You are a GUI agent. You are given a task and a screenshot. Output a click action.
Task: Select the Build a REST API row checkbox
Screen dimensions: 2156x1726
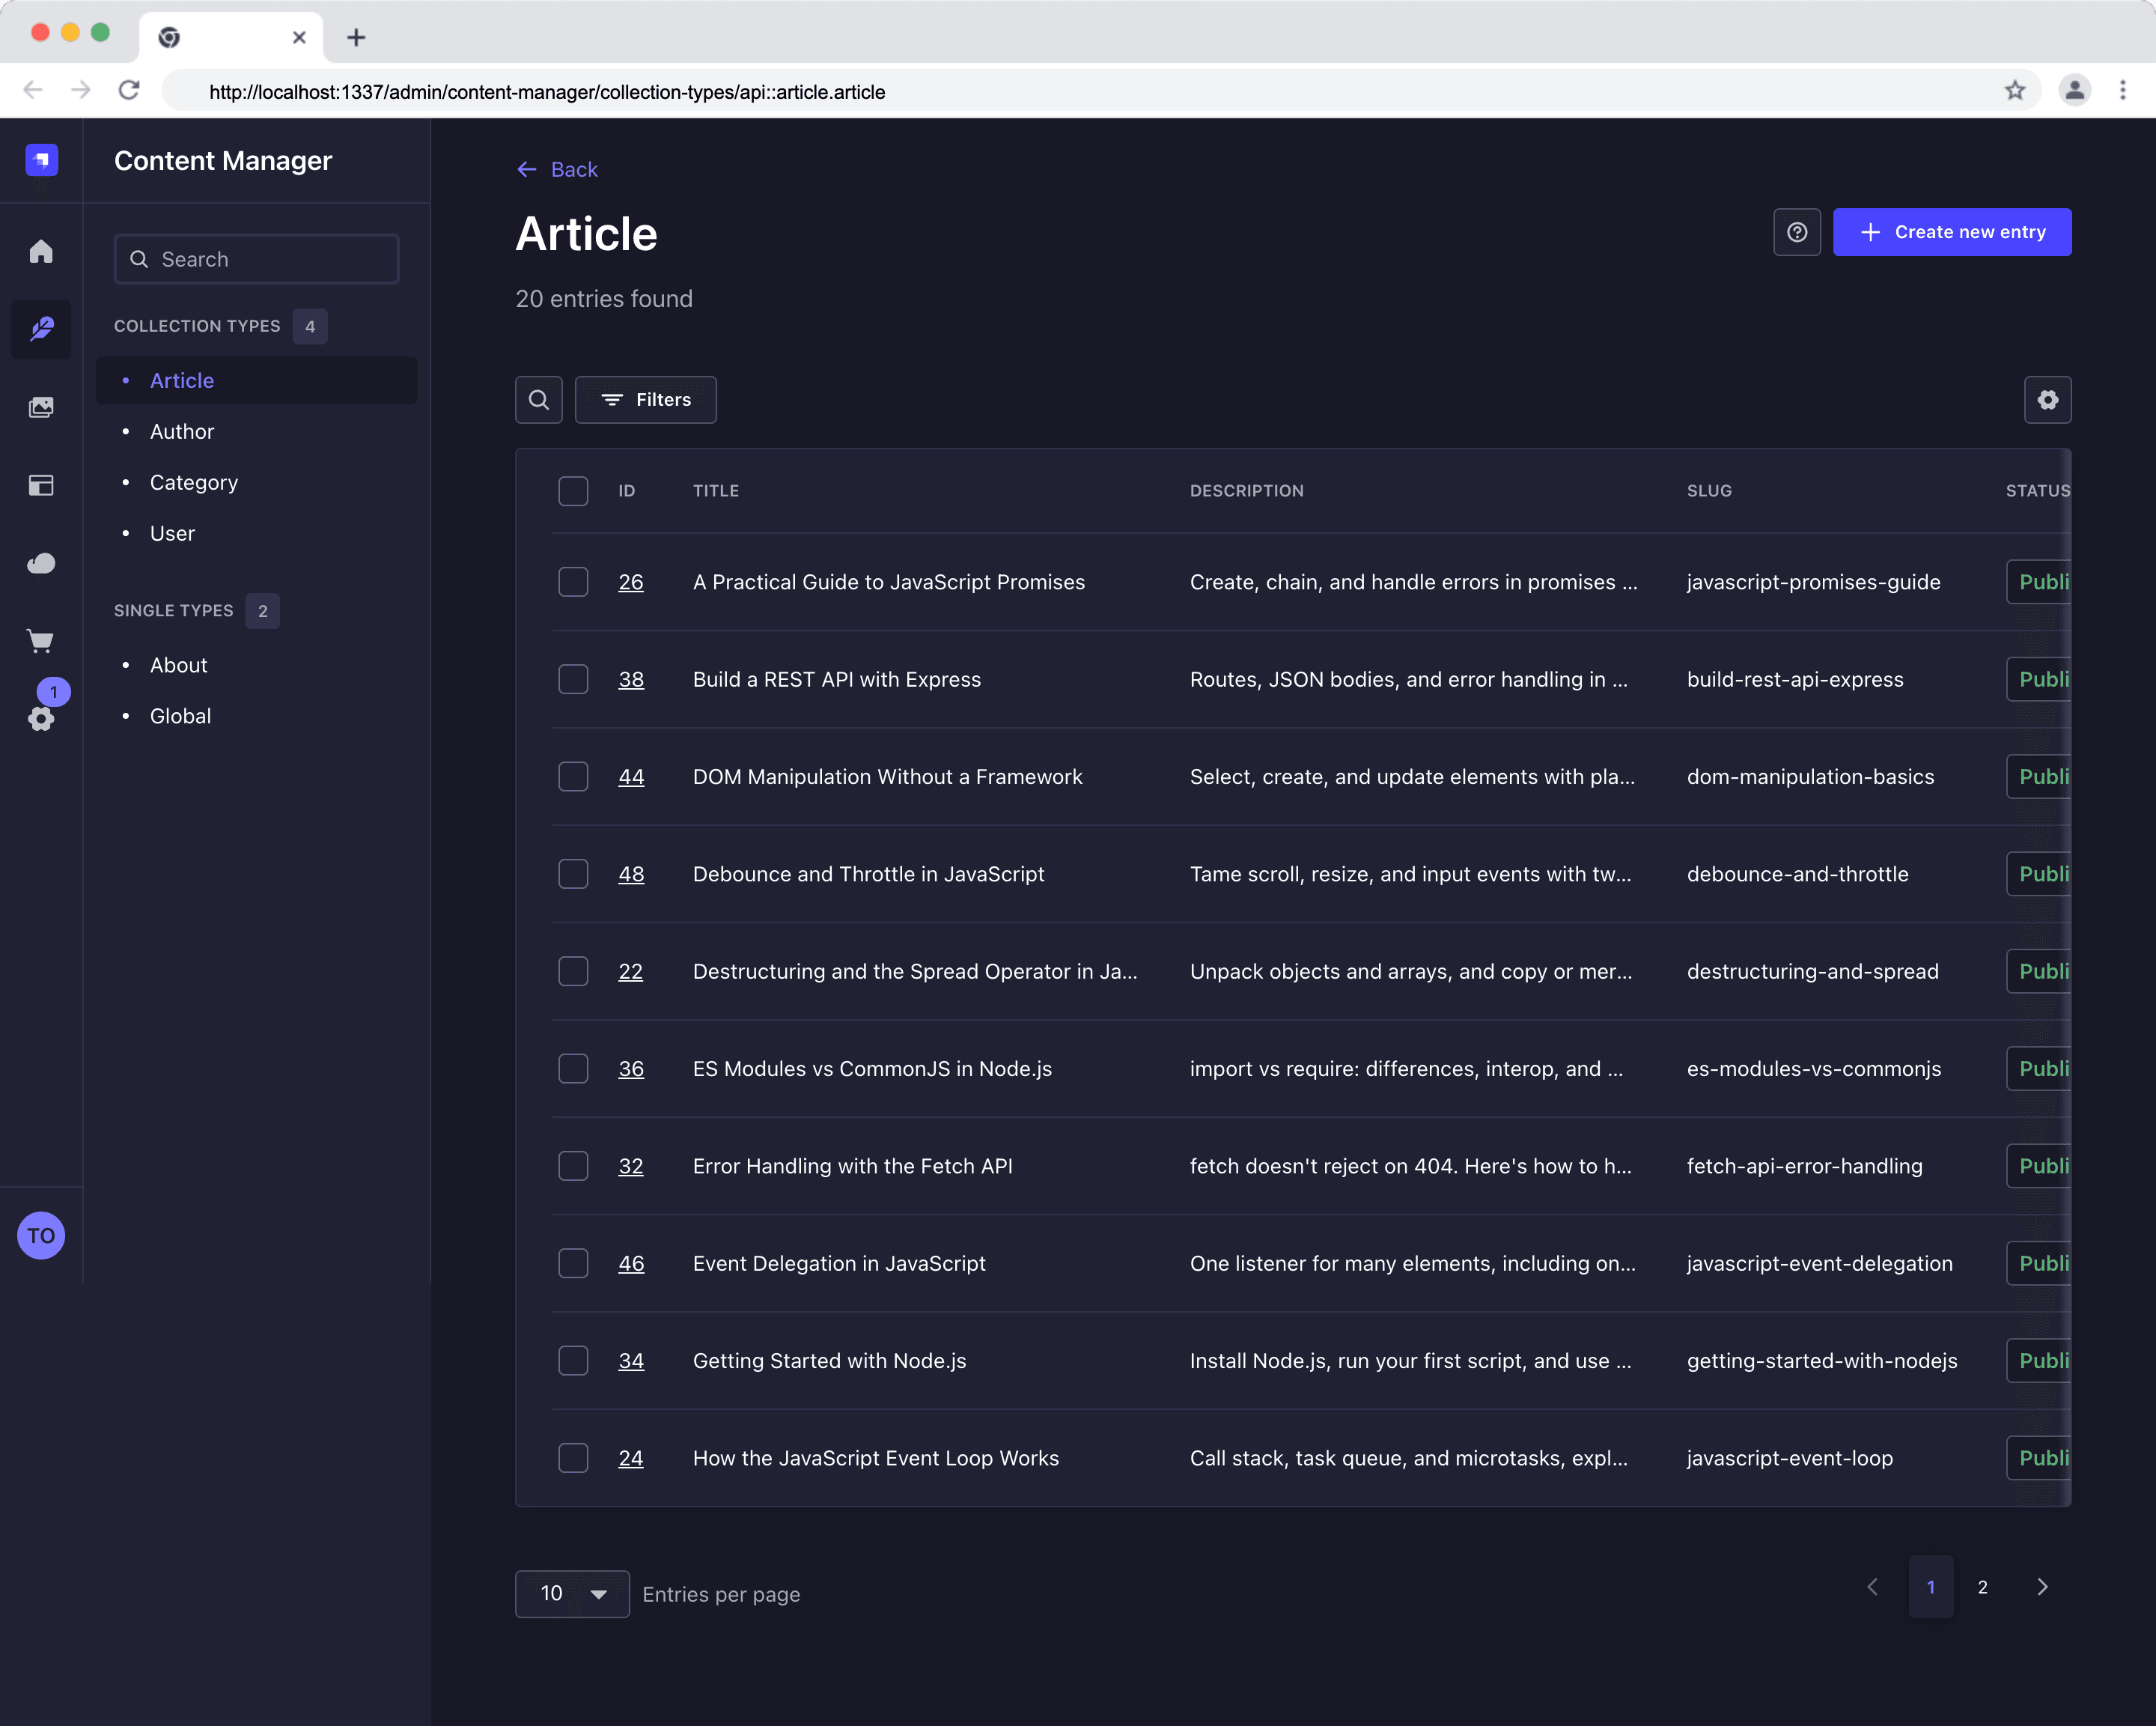point(573,680)
